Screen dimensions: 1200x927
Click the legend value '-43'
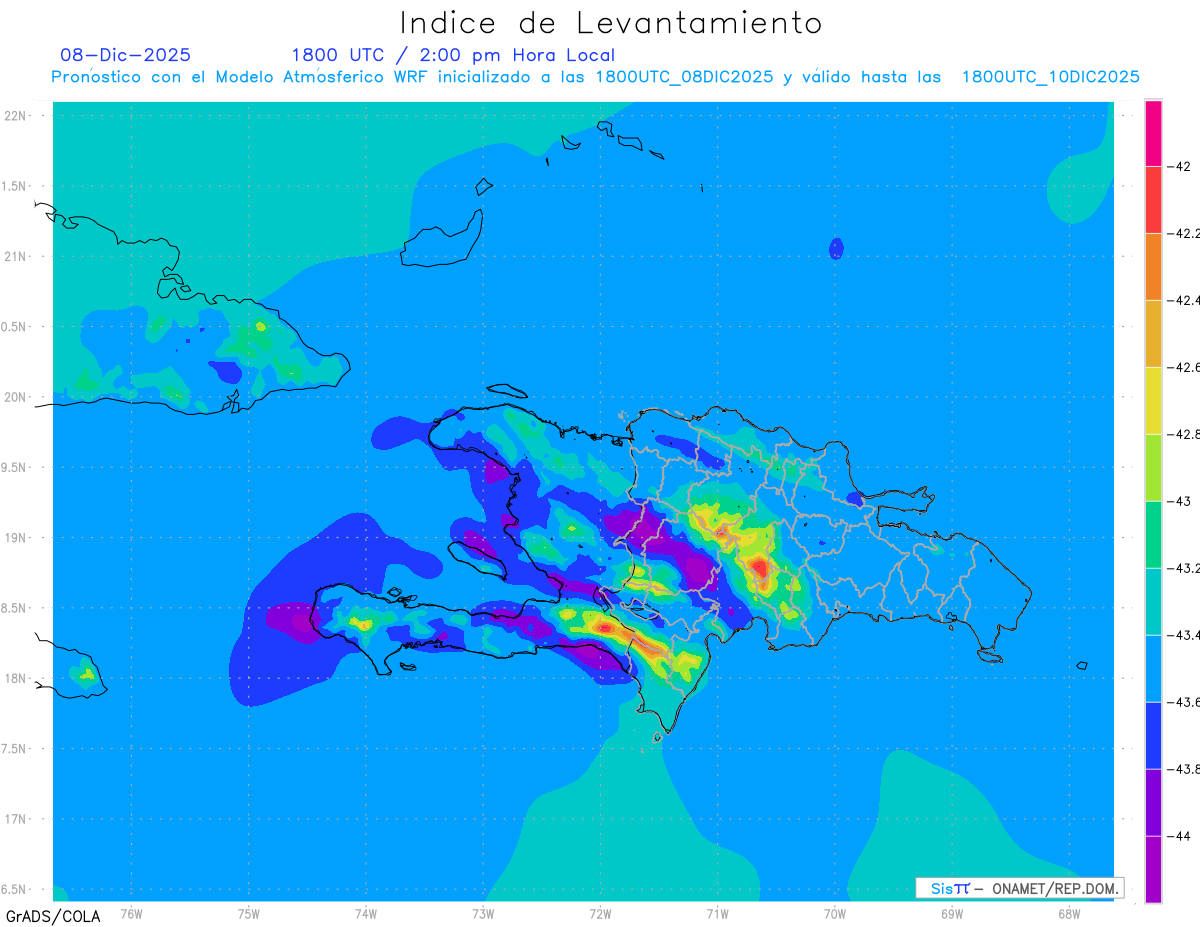(1180, 501)
